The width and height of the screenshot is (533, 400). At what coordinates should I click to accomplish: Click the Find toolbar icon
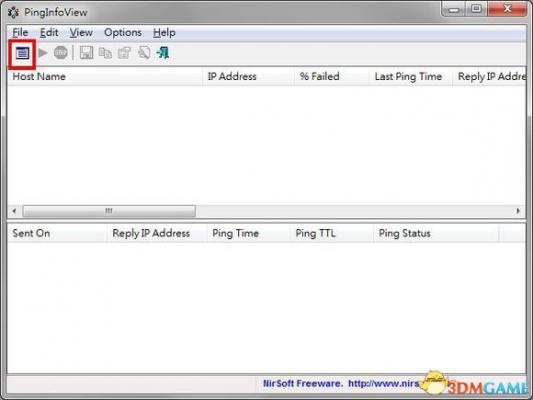(144, 53)
